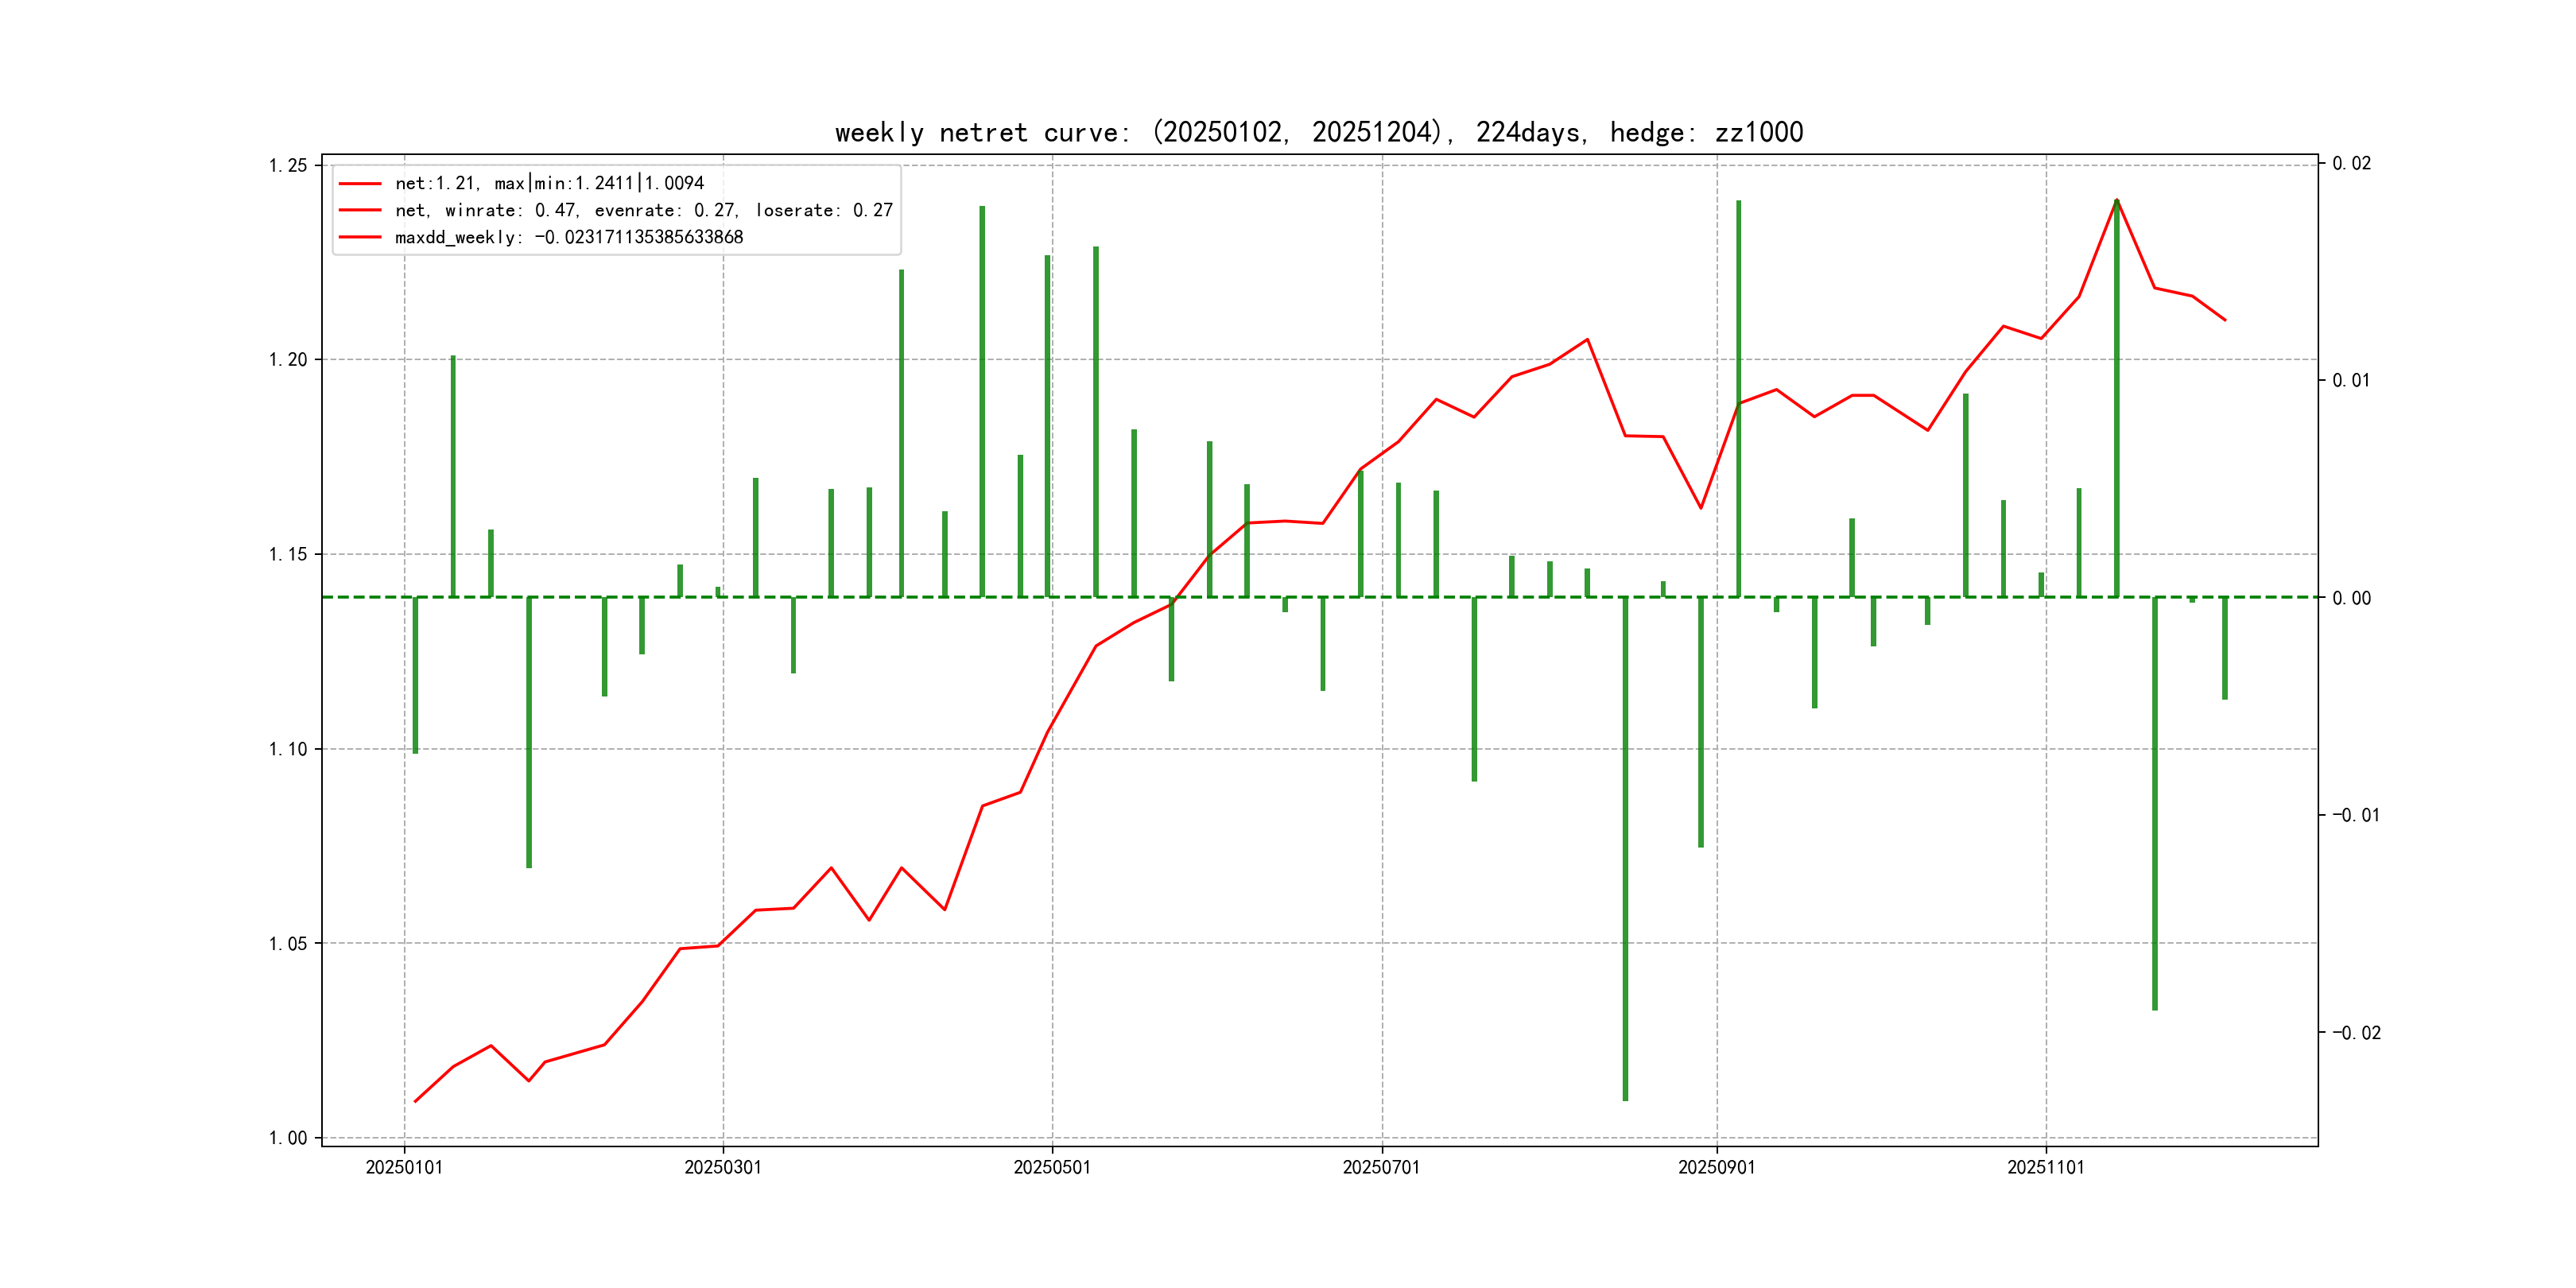Click the start point of the red curve

[415, 1101]
